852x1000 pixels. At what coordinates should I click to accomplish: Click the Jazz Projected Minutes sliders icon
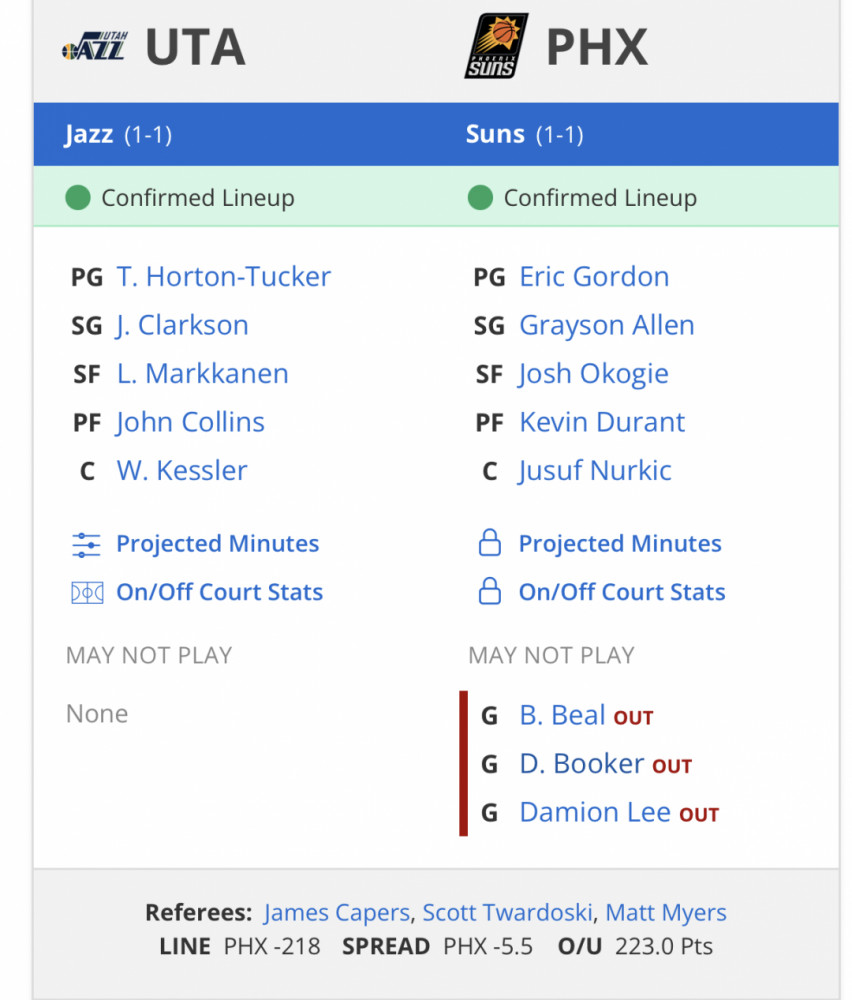click(86, 545)
